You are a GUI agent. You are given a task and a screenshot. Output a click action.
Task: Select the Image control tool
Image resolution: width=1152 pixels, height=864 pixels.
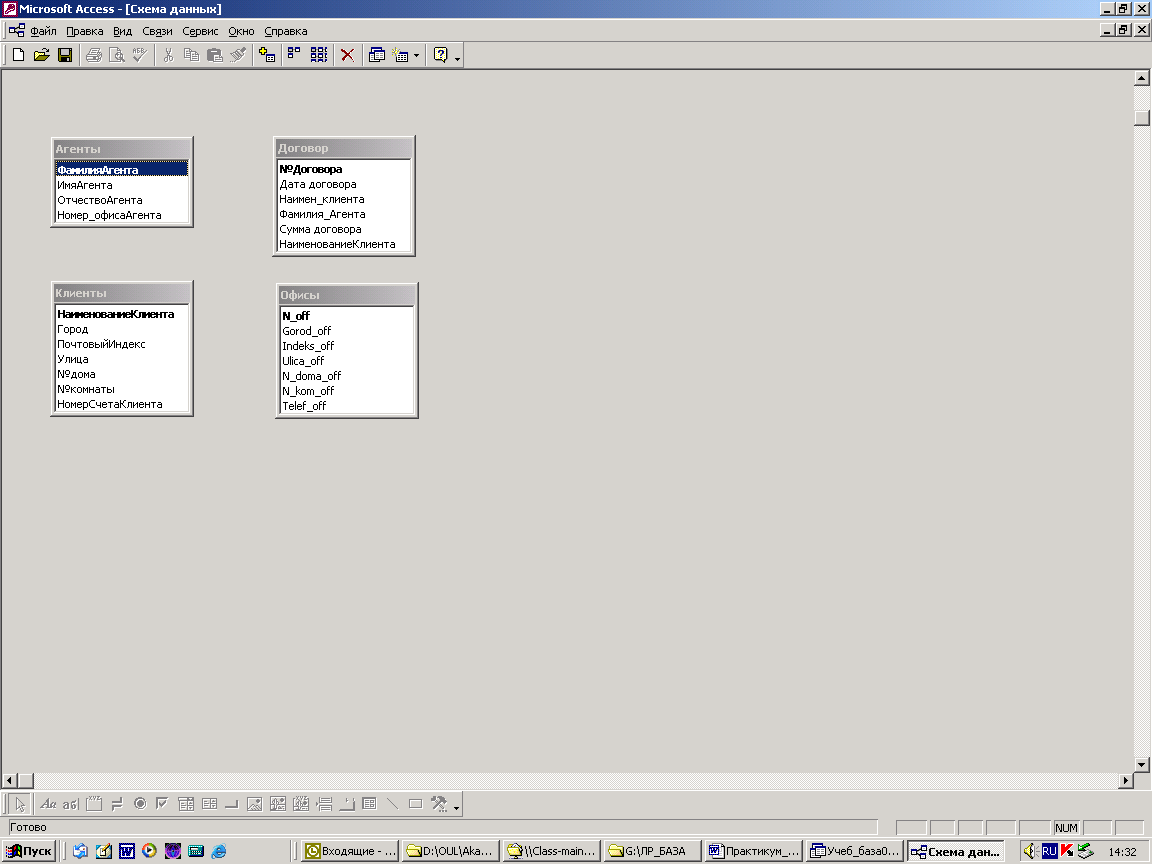[254, 804]
